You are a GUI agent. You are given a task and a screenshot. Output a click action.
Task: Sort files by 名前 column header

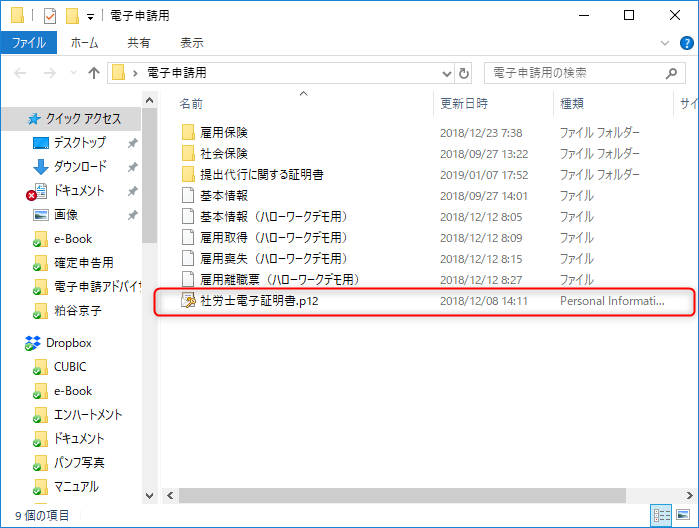tap(191, 103)
